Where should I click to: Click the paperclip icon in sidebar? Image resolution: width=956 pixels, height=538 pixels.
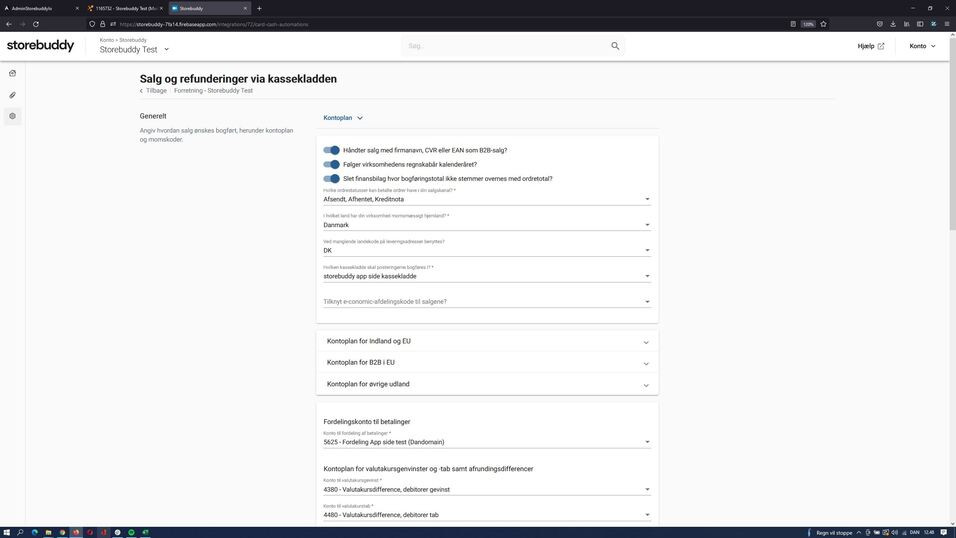12,95
